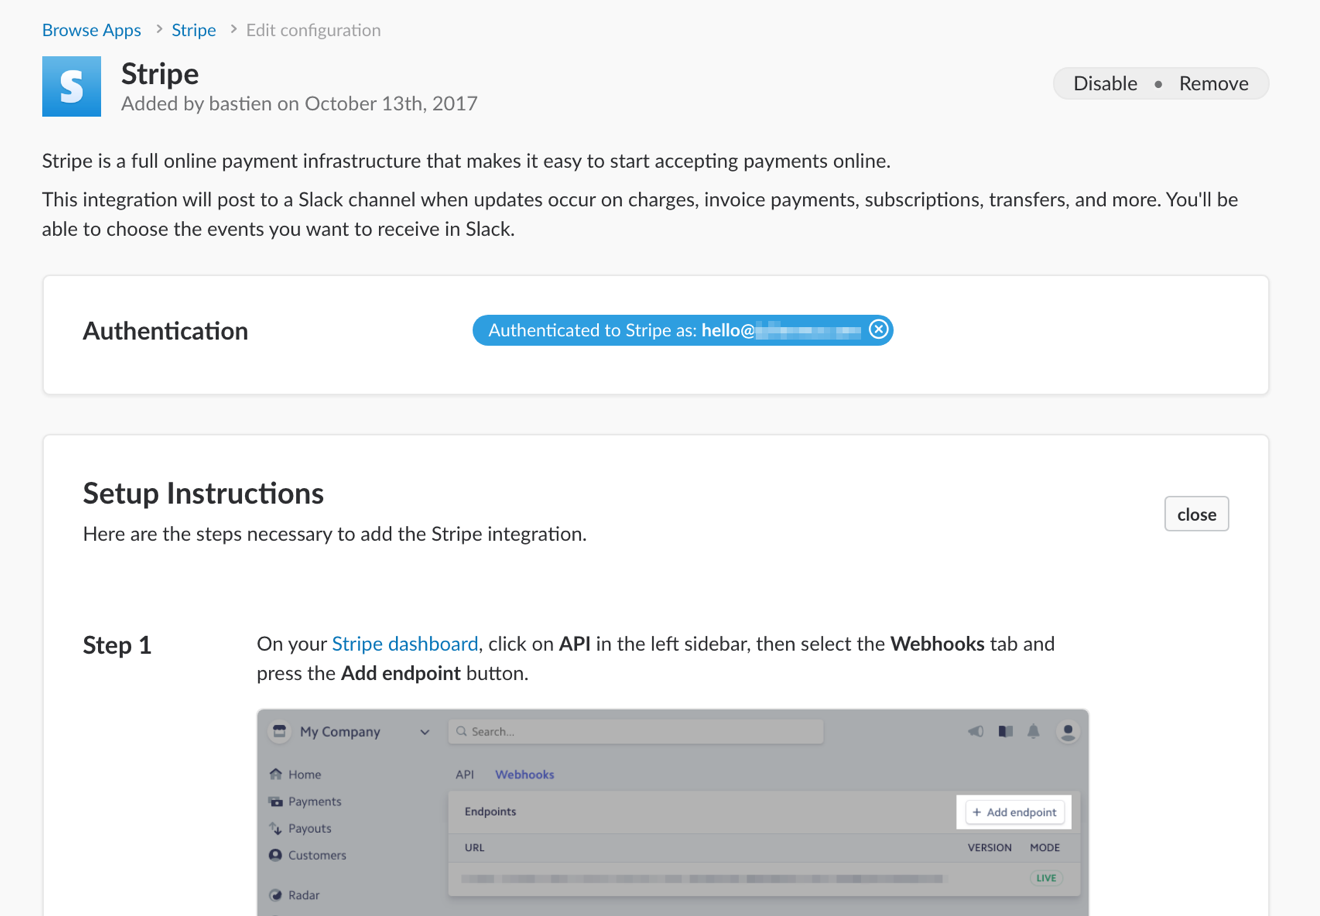Switch to the API tab
This screenshot has height=916, width=1320.
[465, 774]
